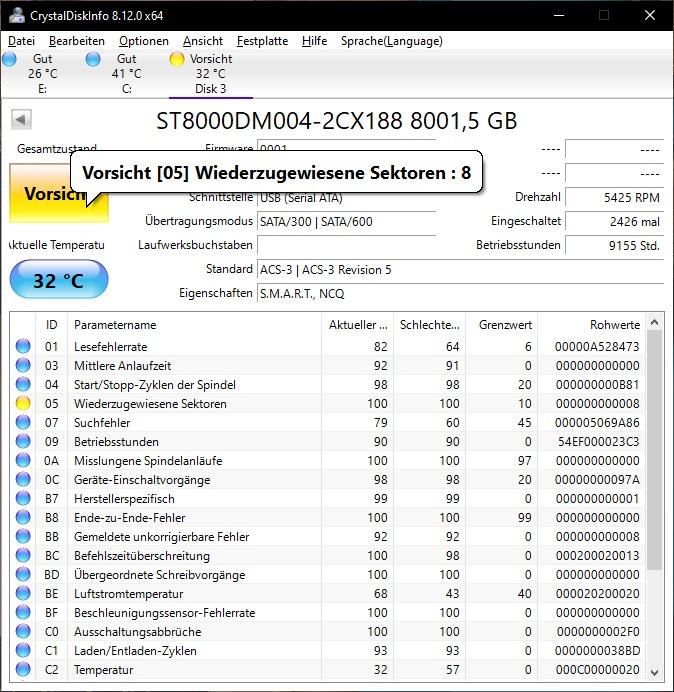Click status orb for BF Beschleunigungssensor-Fehlerrate
Screen dimensions: 674x692
coord(23,612)
